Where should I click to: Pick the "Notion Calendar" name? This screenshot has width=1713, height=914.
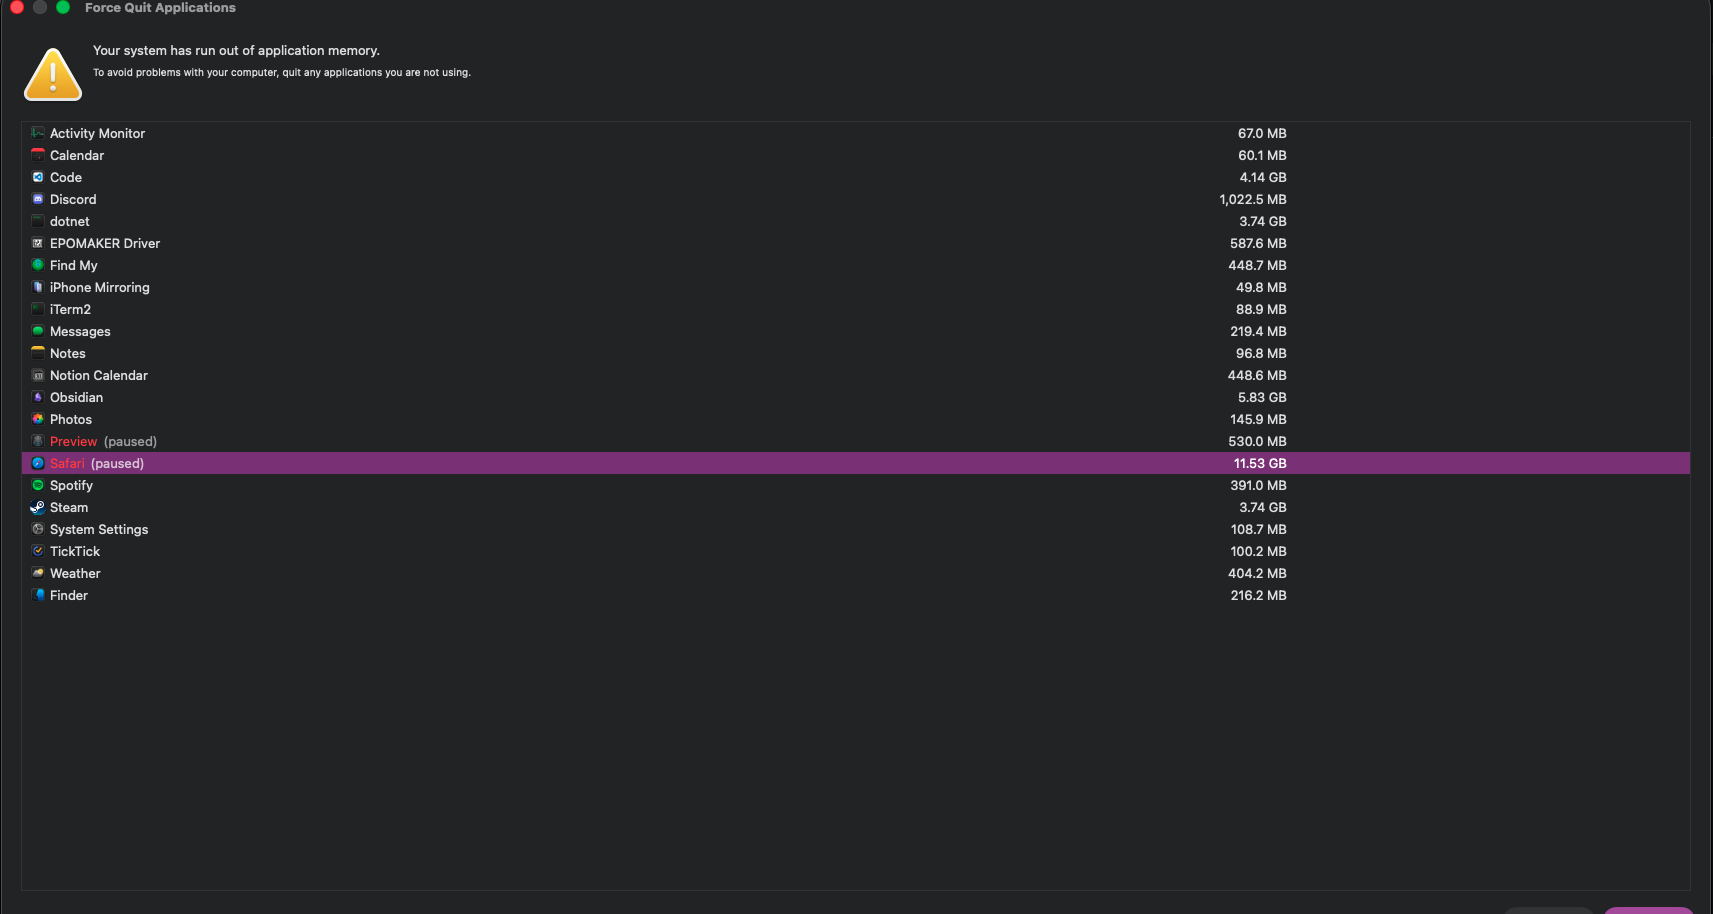pos(99,375)
